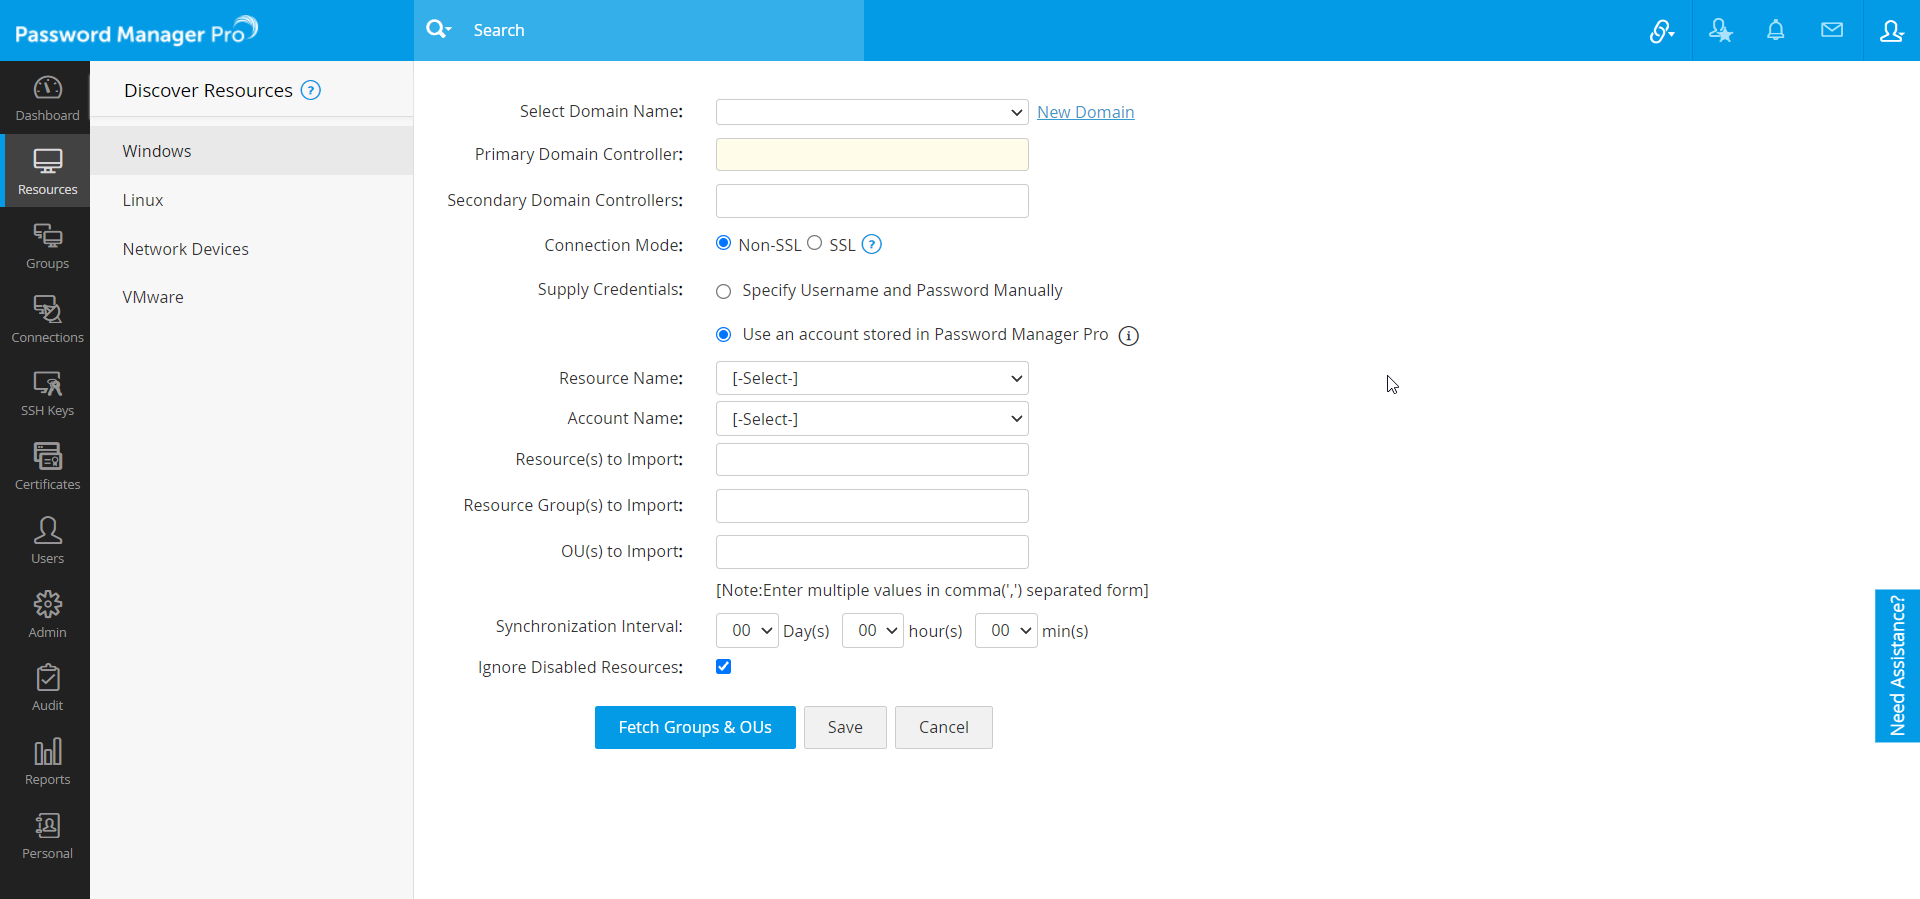Click the help icon next to Discover Resources
Viewport: 1920px width, 899px height.
click(311, 90)
